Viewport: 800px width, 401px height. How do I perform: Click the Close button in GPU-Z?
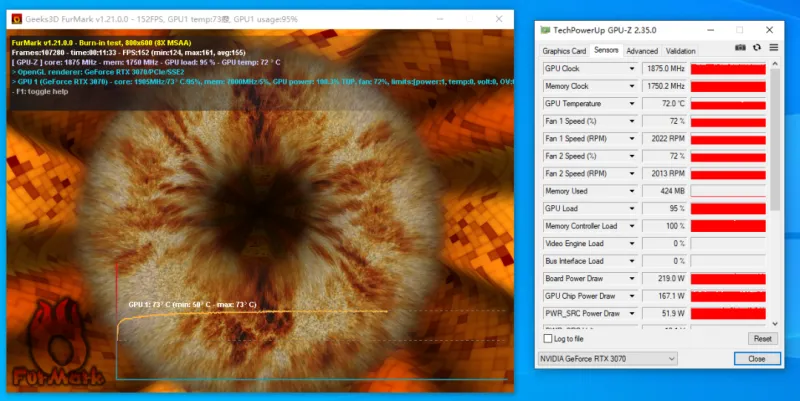tap(757, 359)
